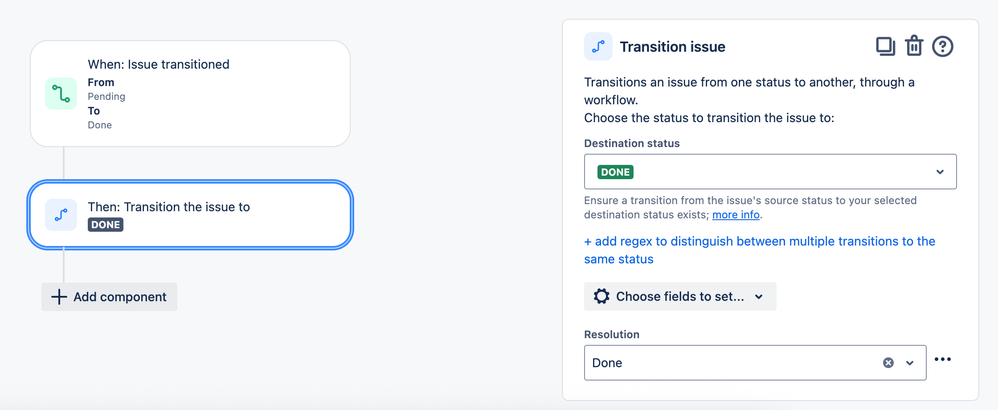Open help via question mark icon
Screen dimensions: 998x410
click(942, 46)
